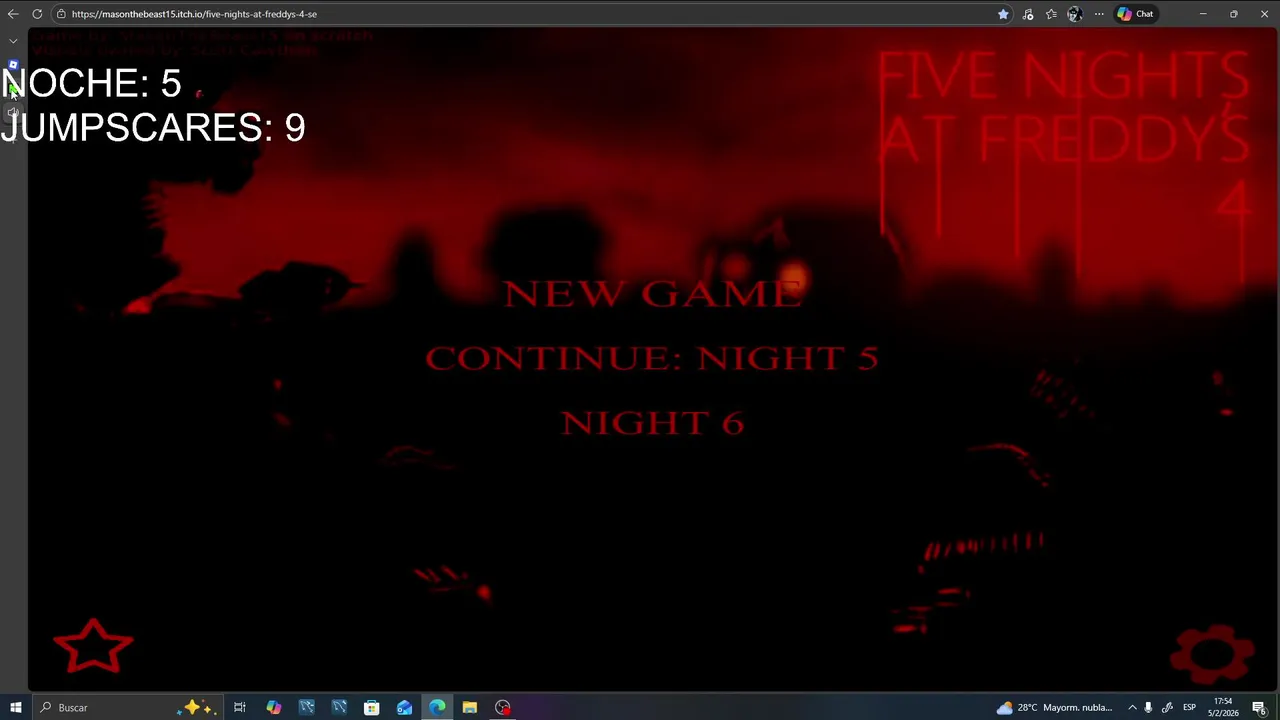Open the browser three-dots menu
The height and width of the screenshot is (720, 1280).
click(x=1099, y=14)
